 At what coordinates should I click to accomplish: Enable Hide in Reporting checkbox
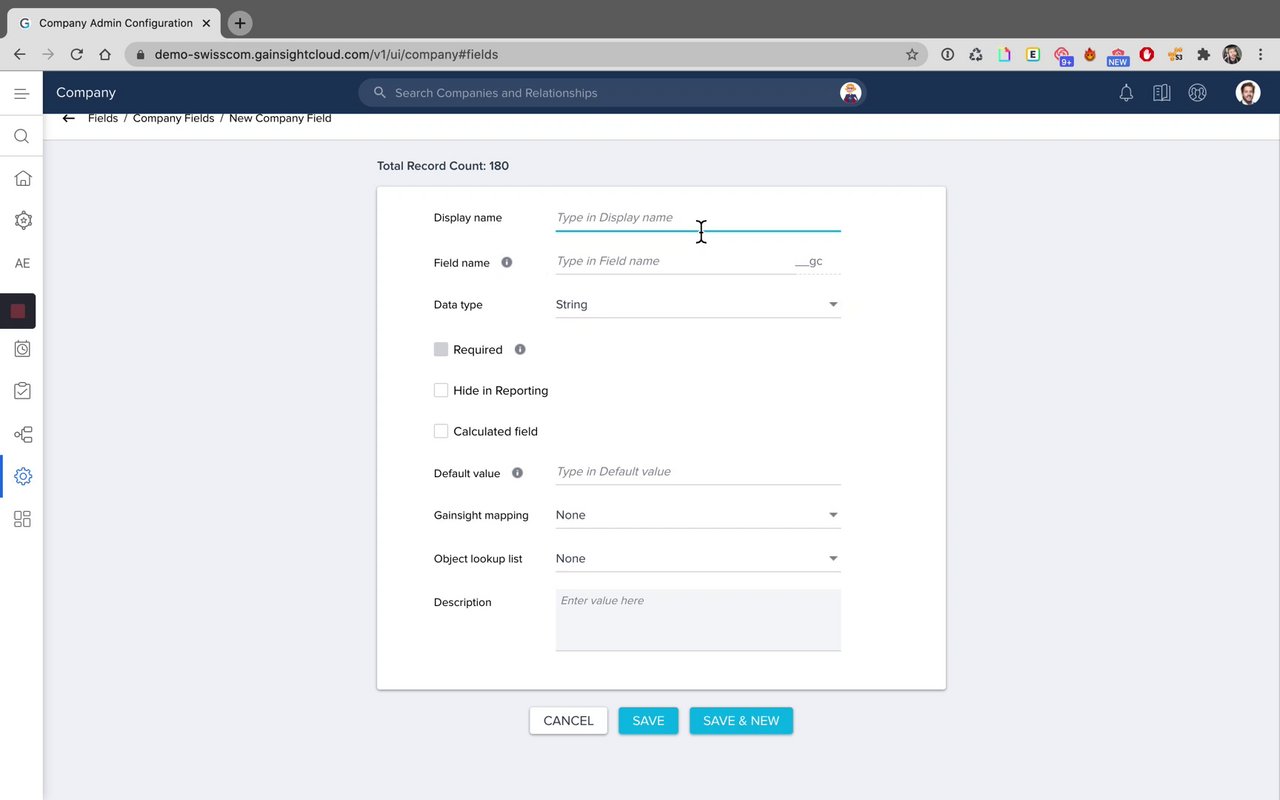click(x=441, y=390)
